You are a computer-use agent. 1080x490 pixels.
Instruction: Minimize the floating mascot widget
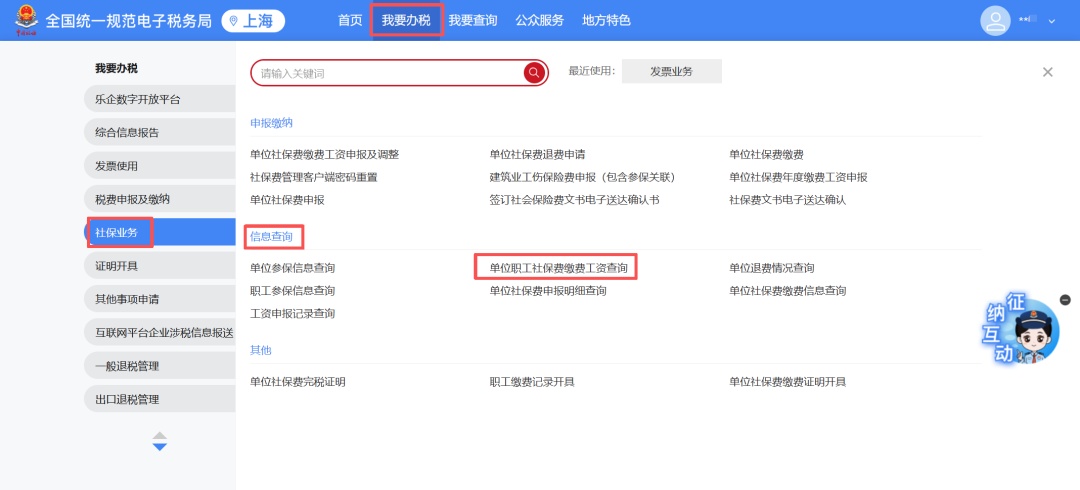tap(1065, 300)
